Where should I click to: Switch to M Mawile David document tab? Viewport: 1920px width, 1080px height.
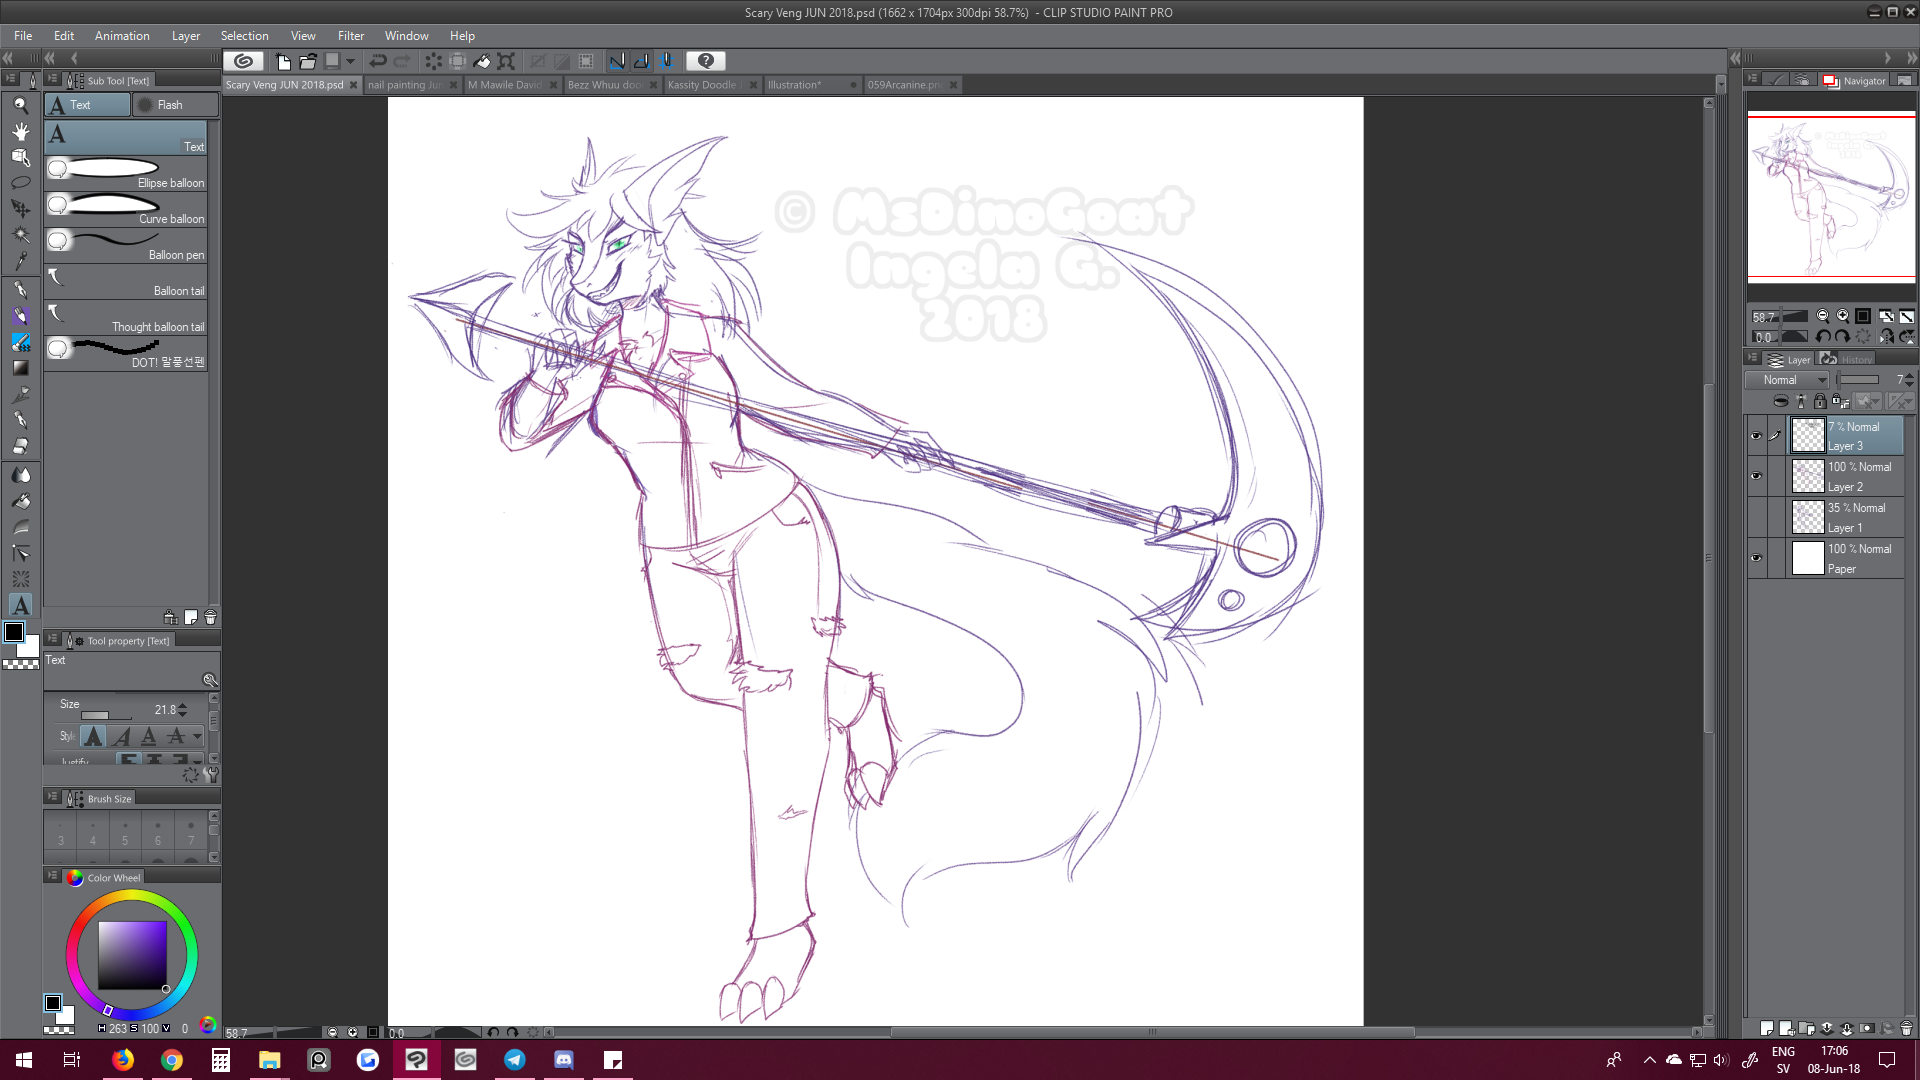tap(506, 85)
